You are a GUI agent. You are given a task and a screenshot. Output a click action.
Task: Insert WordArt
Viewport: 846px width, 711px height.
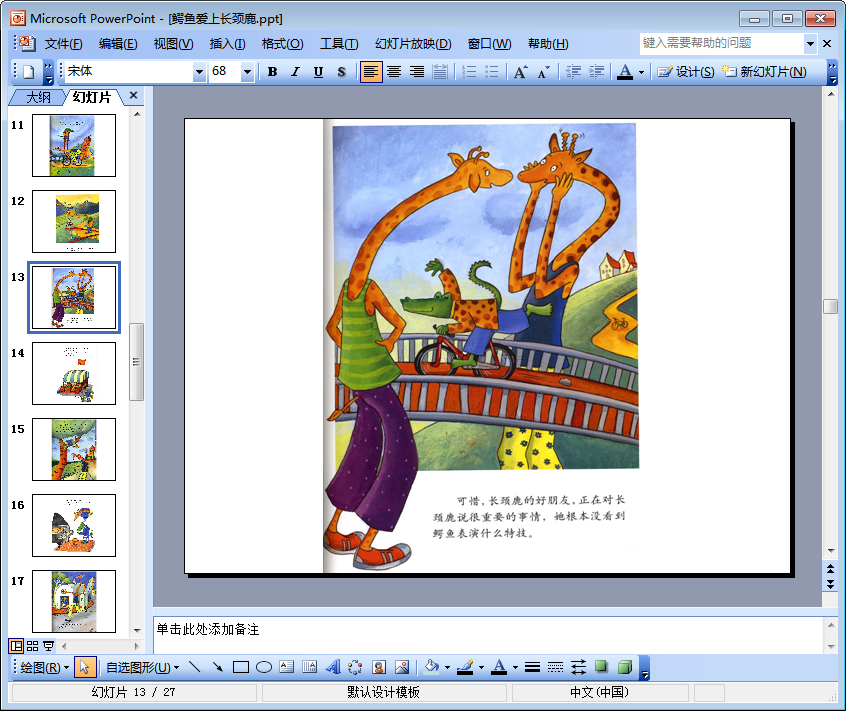[x=332, y=667]
